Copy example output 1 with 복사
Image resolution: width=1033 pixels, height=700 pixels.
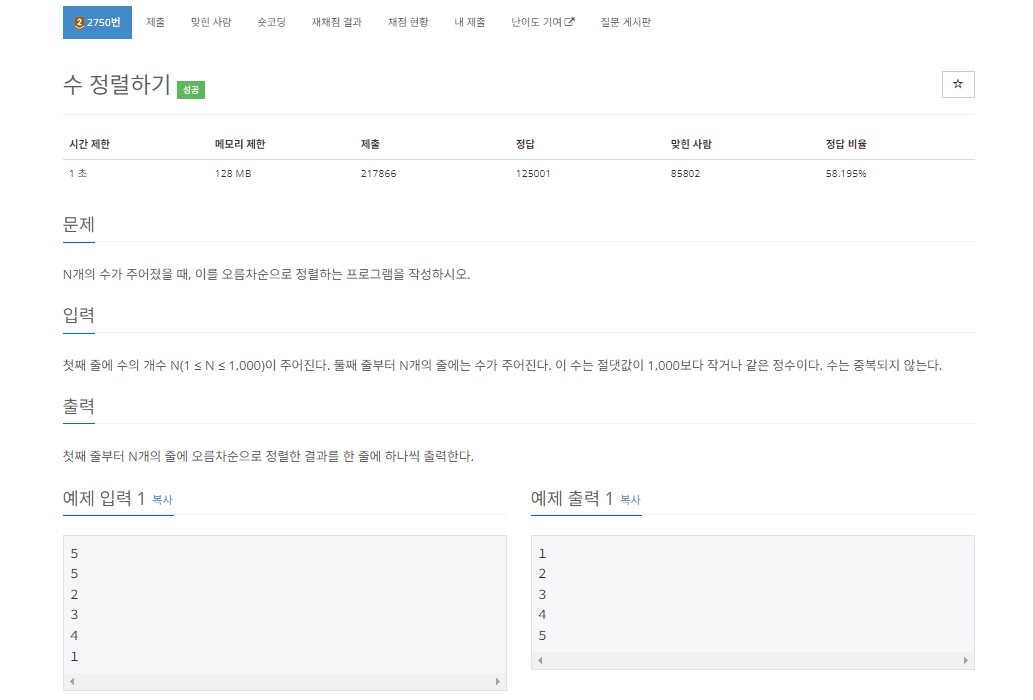(630, 500)
